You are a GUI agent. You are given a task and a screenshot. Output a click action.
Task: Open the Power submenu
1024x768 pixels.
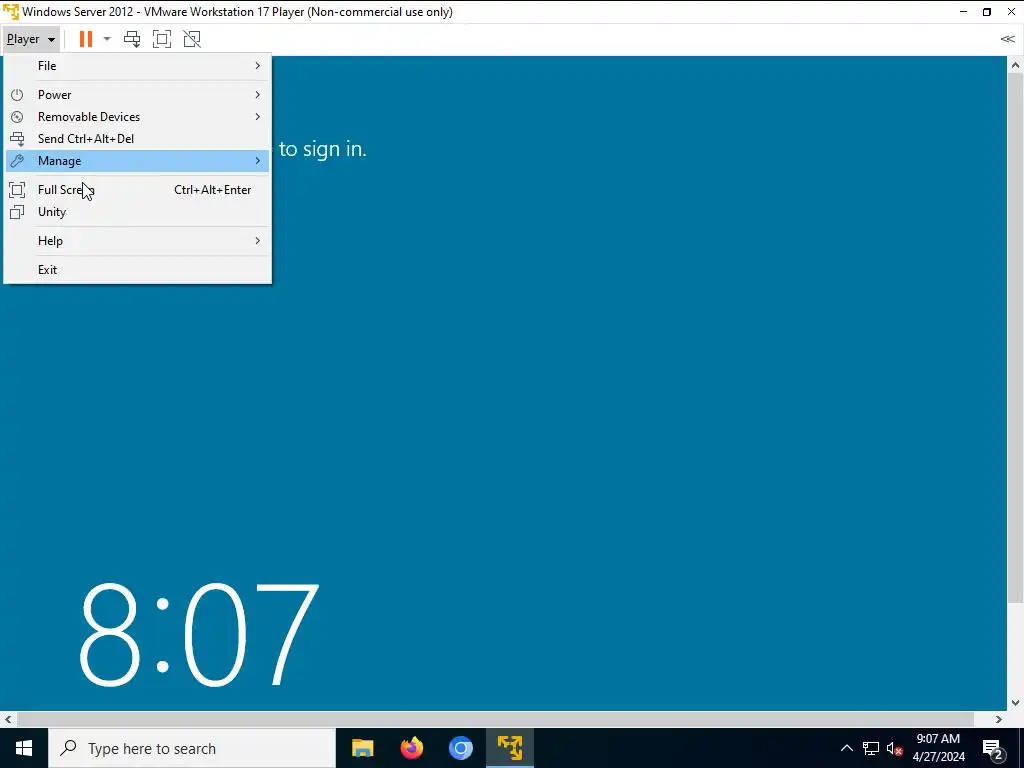coord(137,95)
